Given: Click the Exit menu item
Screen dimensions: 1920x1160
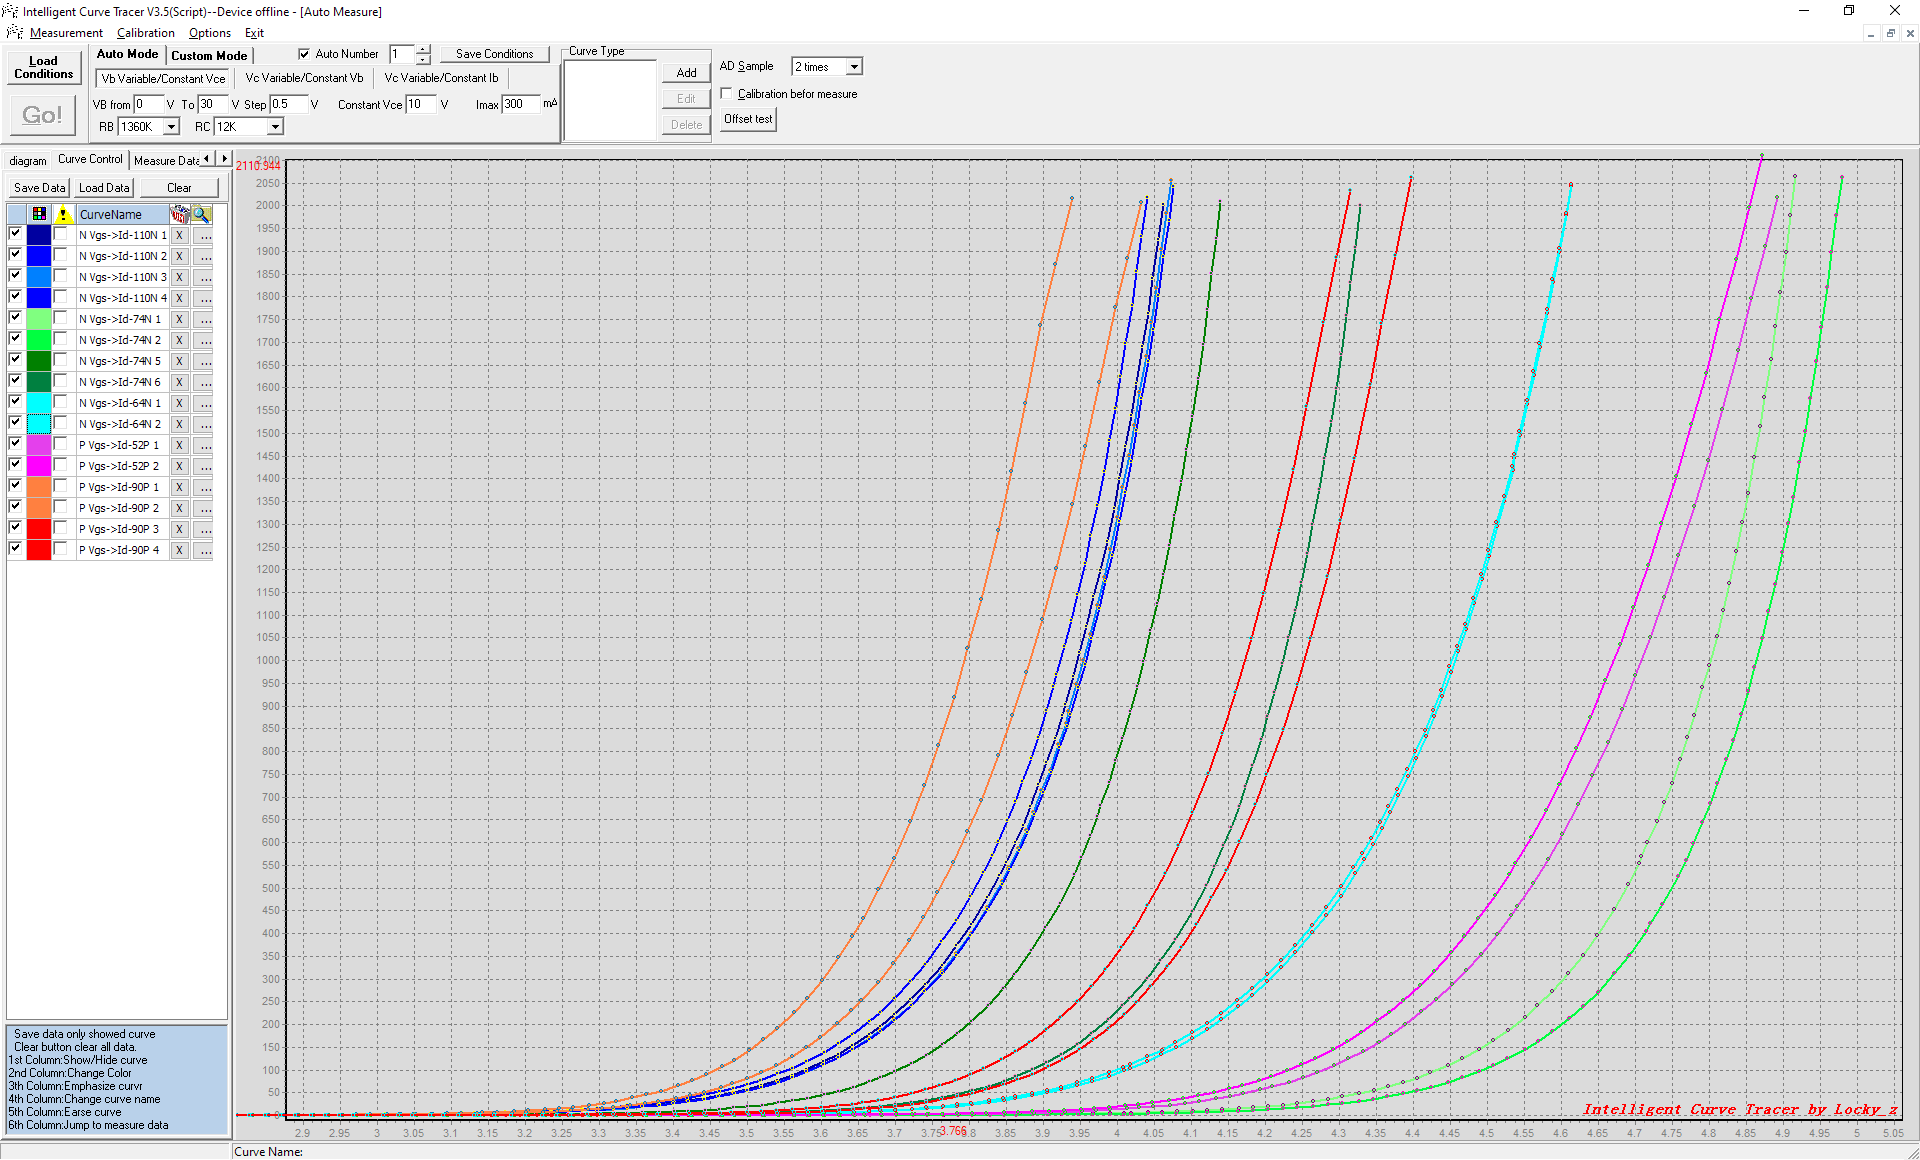Looking at the screenshot, I should 254,33.
